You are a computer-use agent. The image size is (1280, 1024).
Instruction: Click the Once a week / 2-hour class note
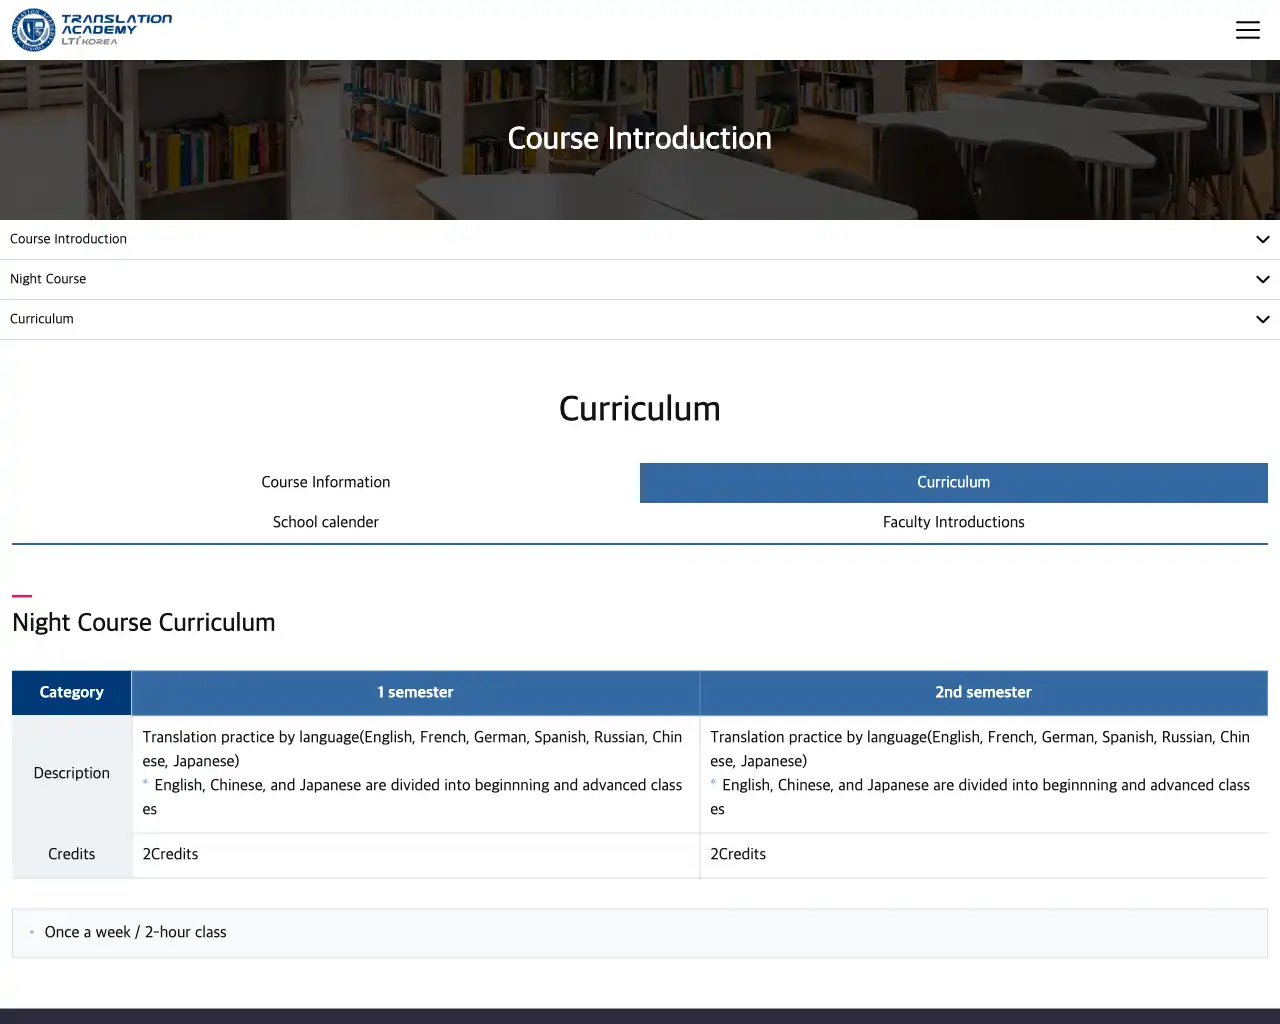tap(136, 932)
